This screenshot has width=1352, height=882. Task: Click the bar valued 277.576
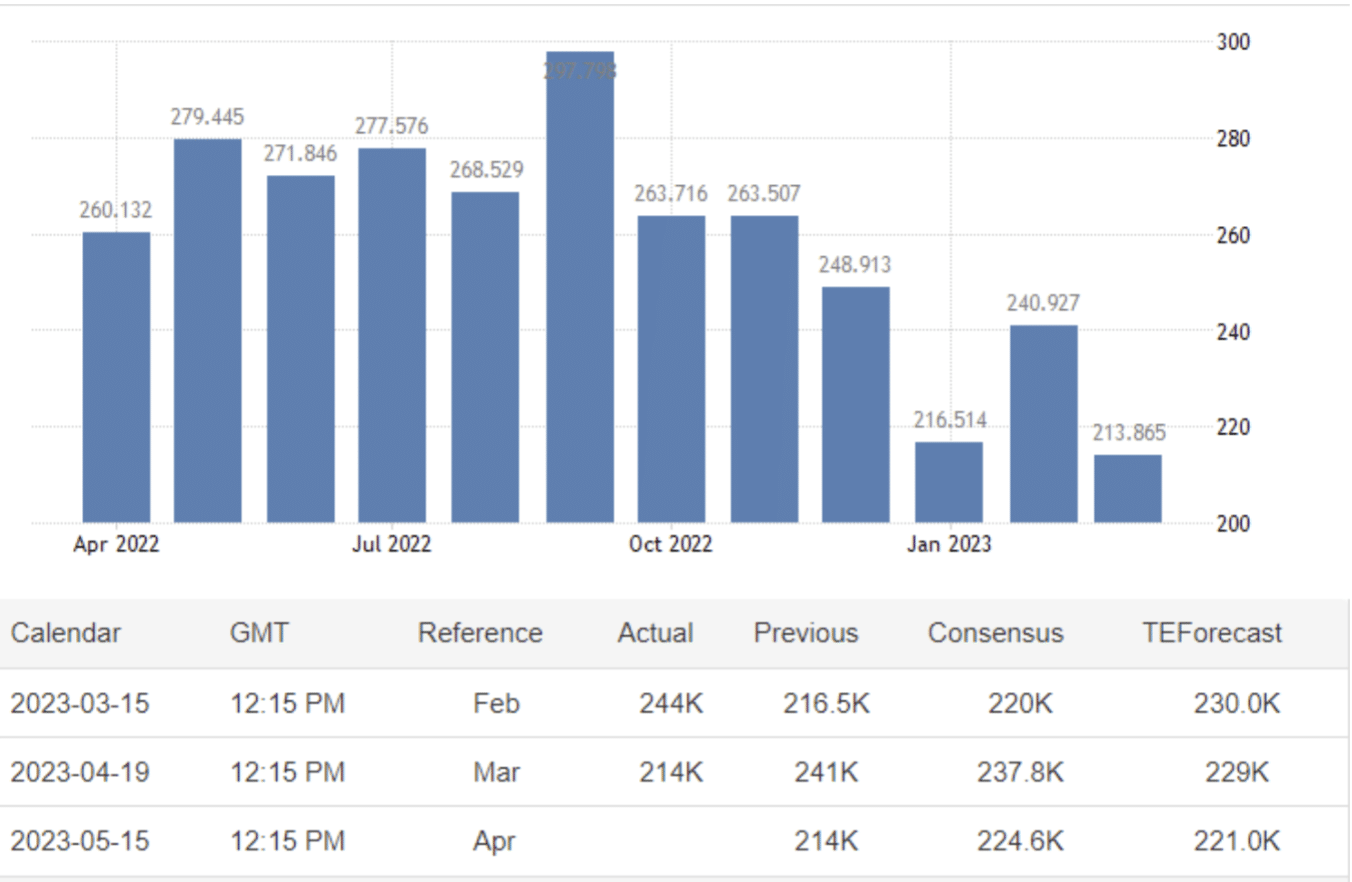pyautogui.click(x=392, y=335)
